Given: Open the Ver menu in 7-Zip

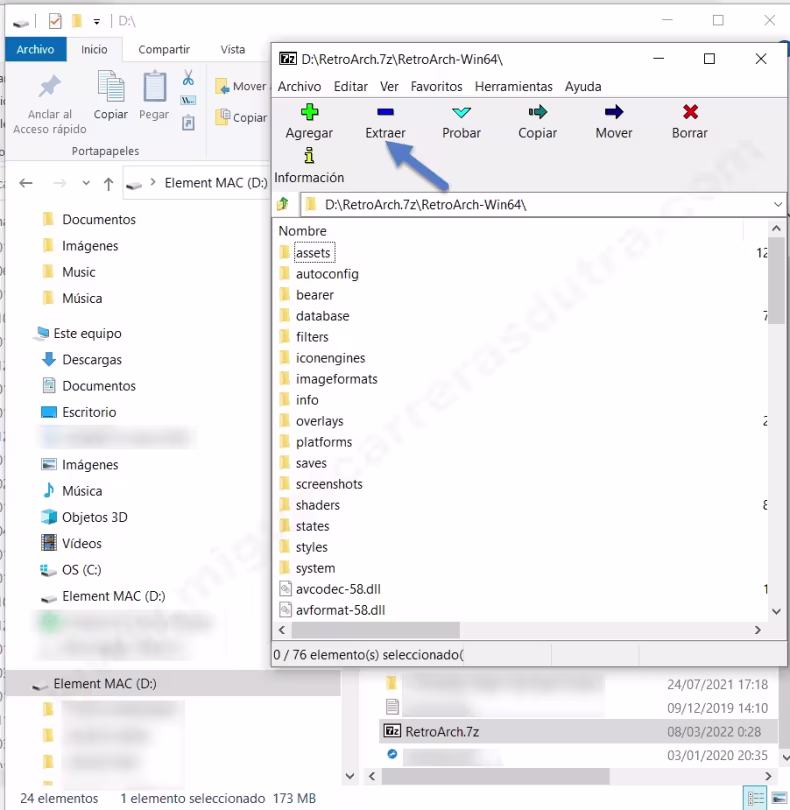Looking at the screenshot, I should click(389, 86).
